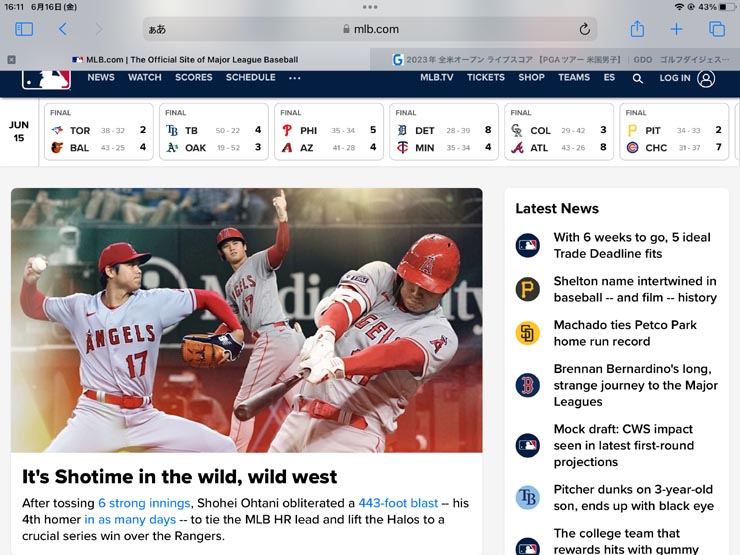Open the Ohtani feature image
Viewport: 740px width, 555px height.
pyautogui.click(x=247, y=320)
